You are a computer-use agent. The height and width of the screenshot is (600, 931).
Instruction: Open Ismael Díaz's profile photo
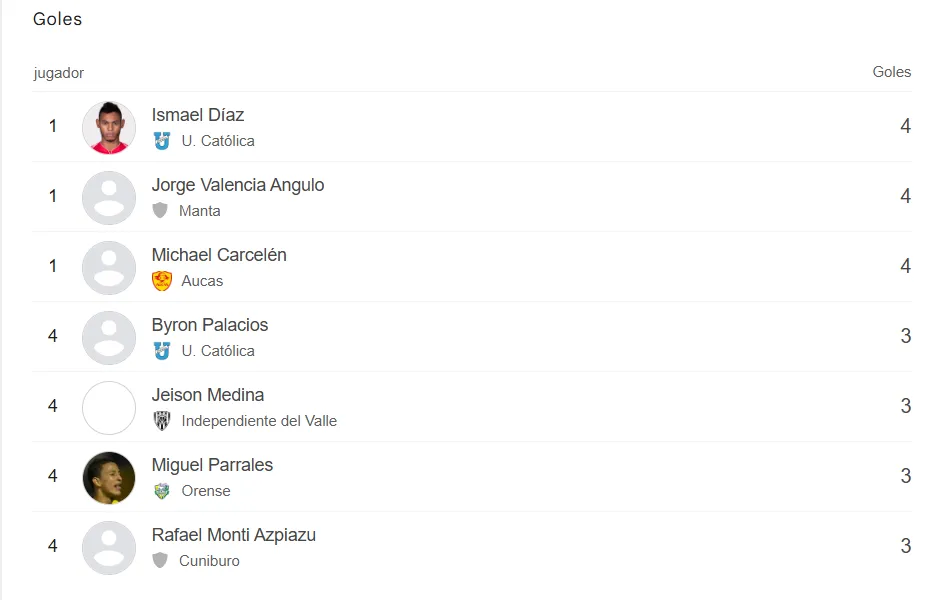click(x=109, y=127)
